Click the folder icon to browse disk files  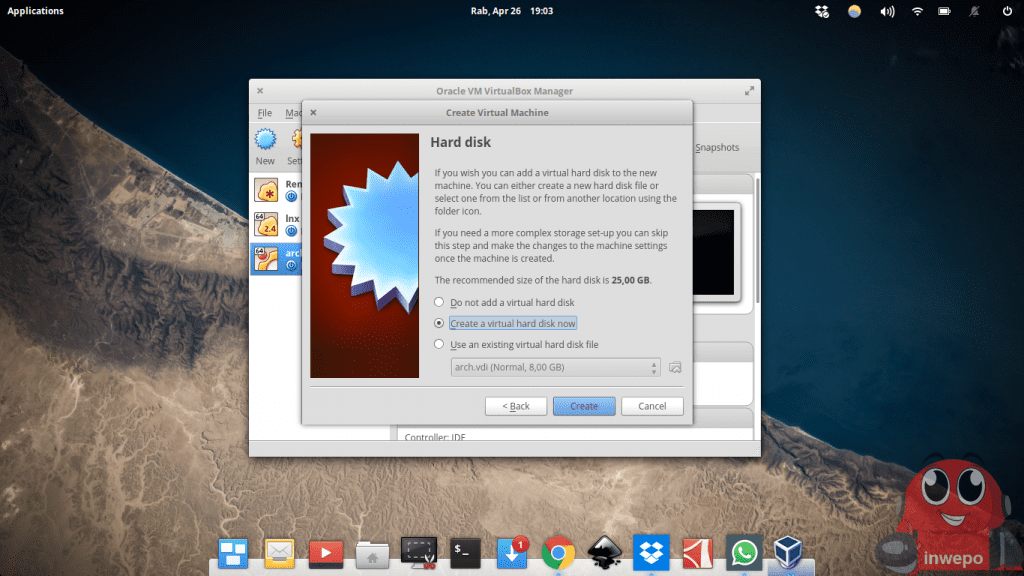click(675, 367)
